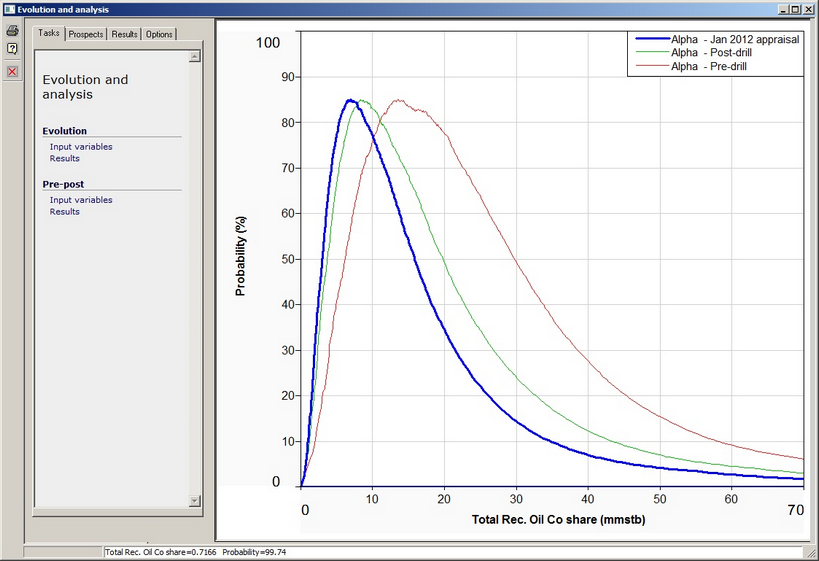Select the Alpha Post-drill legend entry
This screenshot has height=561, width=819.
(711, 52)
